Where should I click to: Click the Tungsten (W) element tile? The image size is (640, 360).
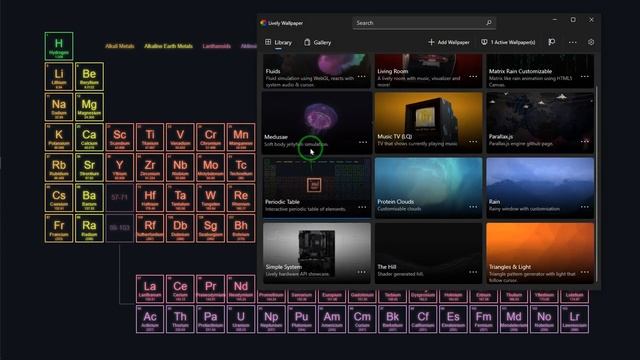pos(210,198)
